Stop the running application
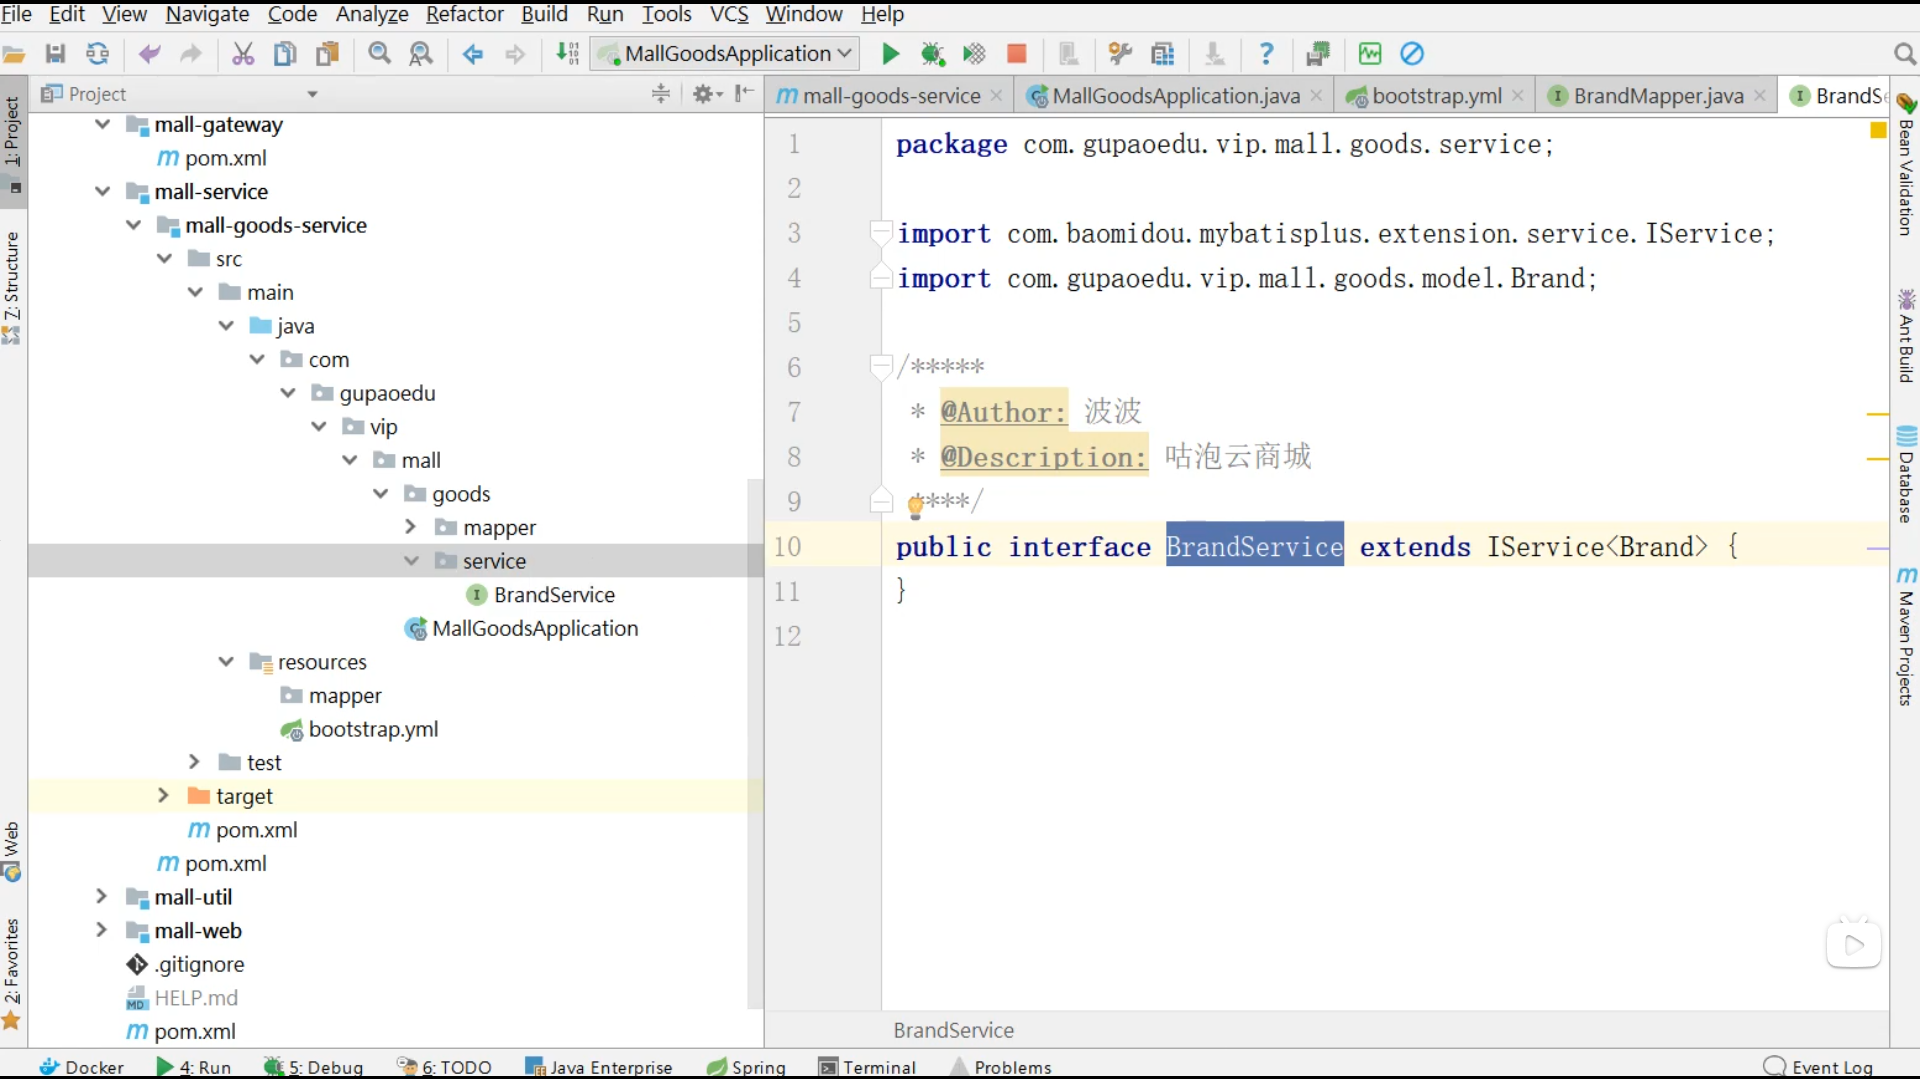Viewport: 1920px width, 1079px height. (1016, 53)
